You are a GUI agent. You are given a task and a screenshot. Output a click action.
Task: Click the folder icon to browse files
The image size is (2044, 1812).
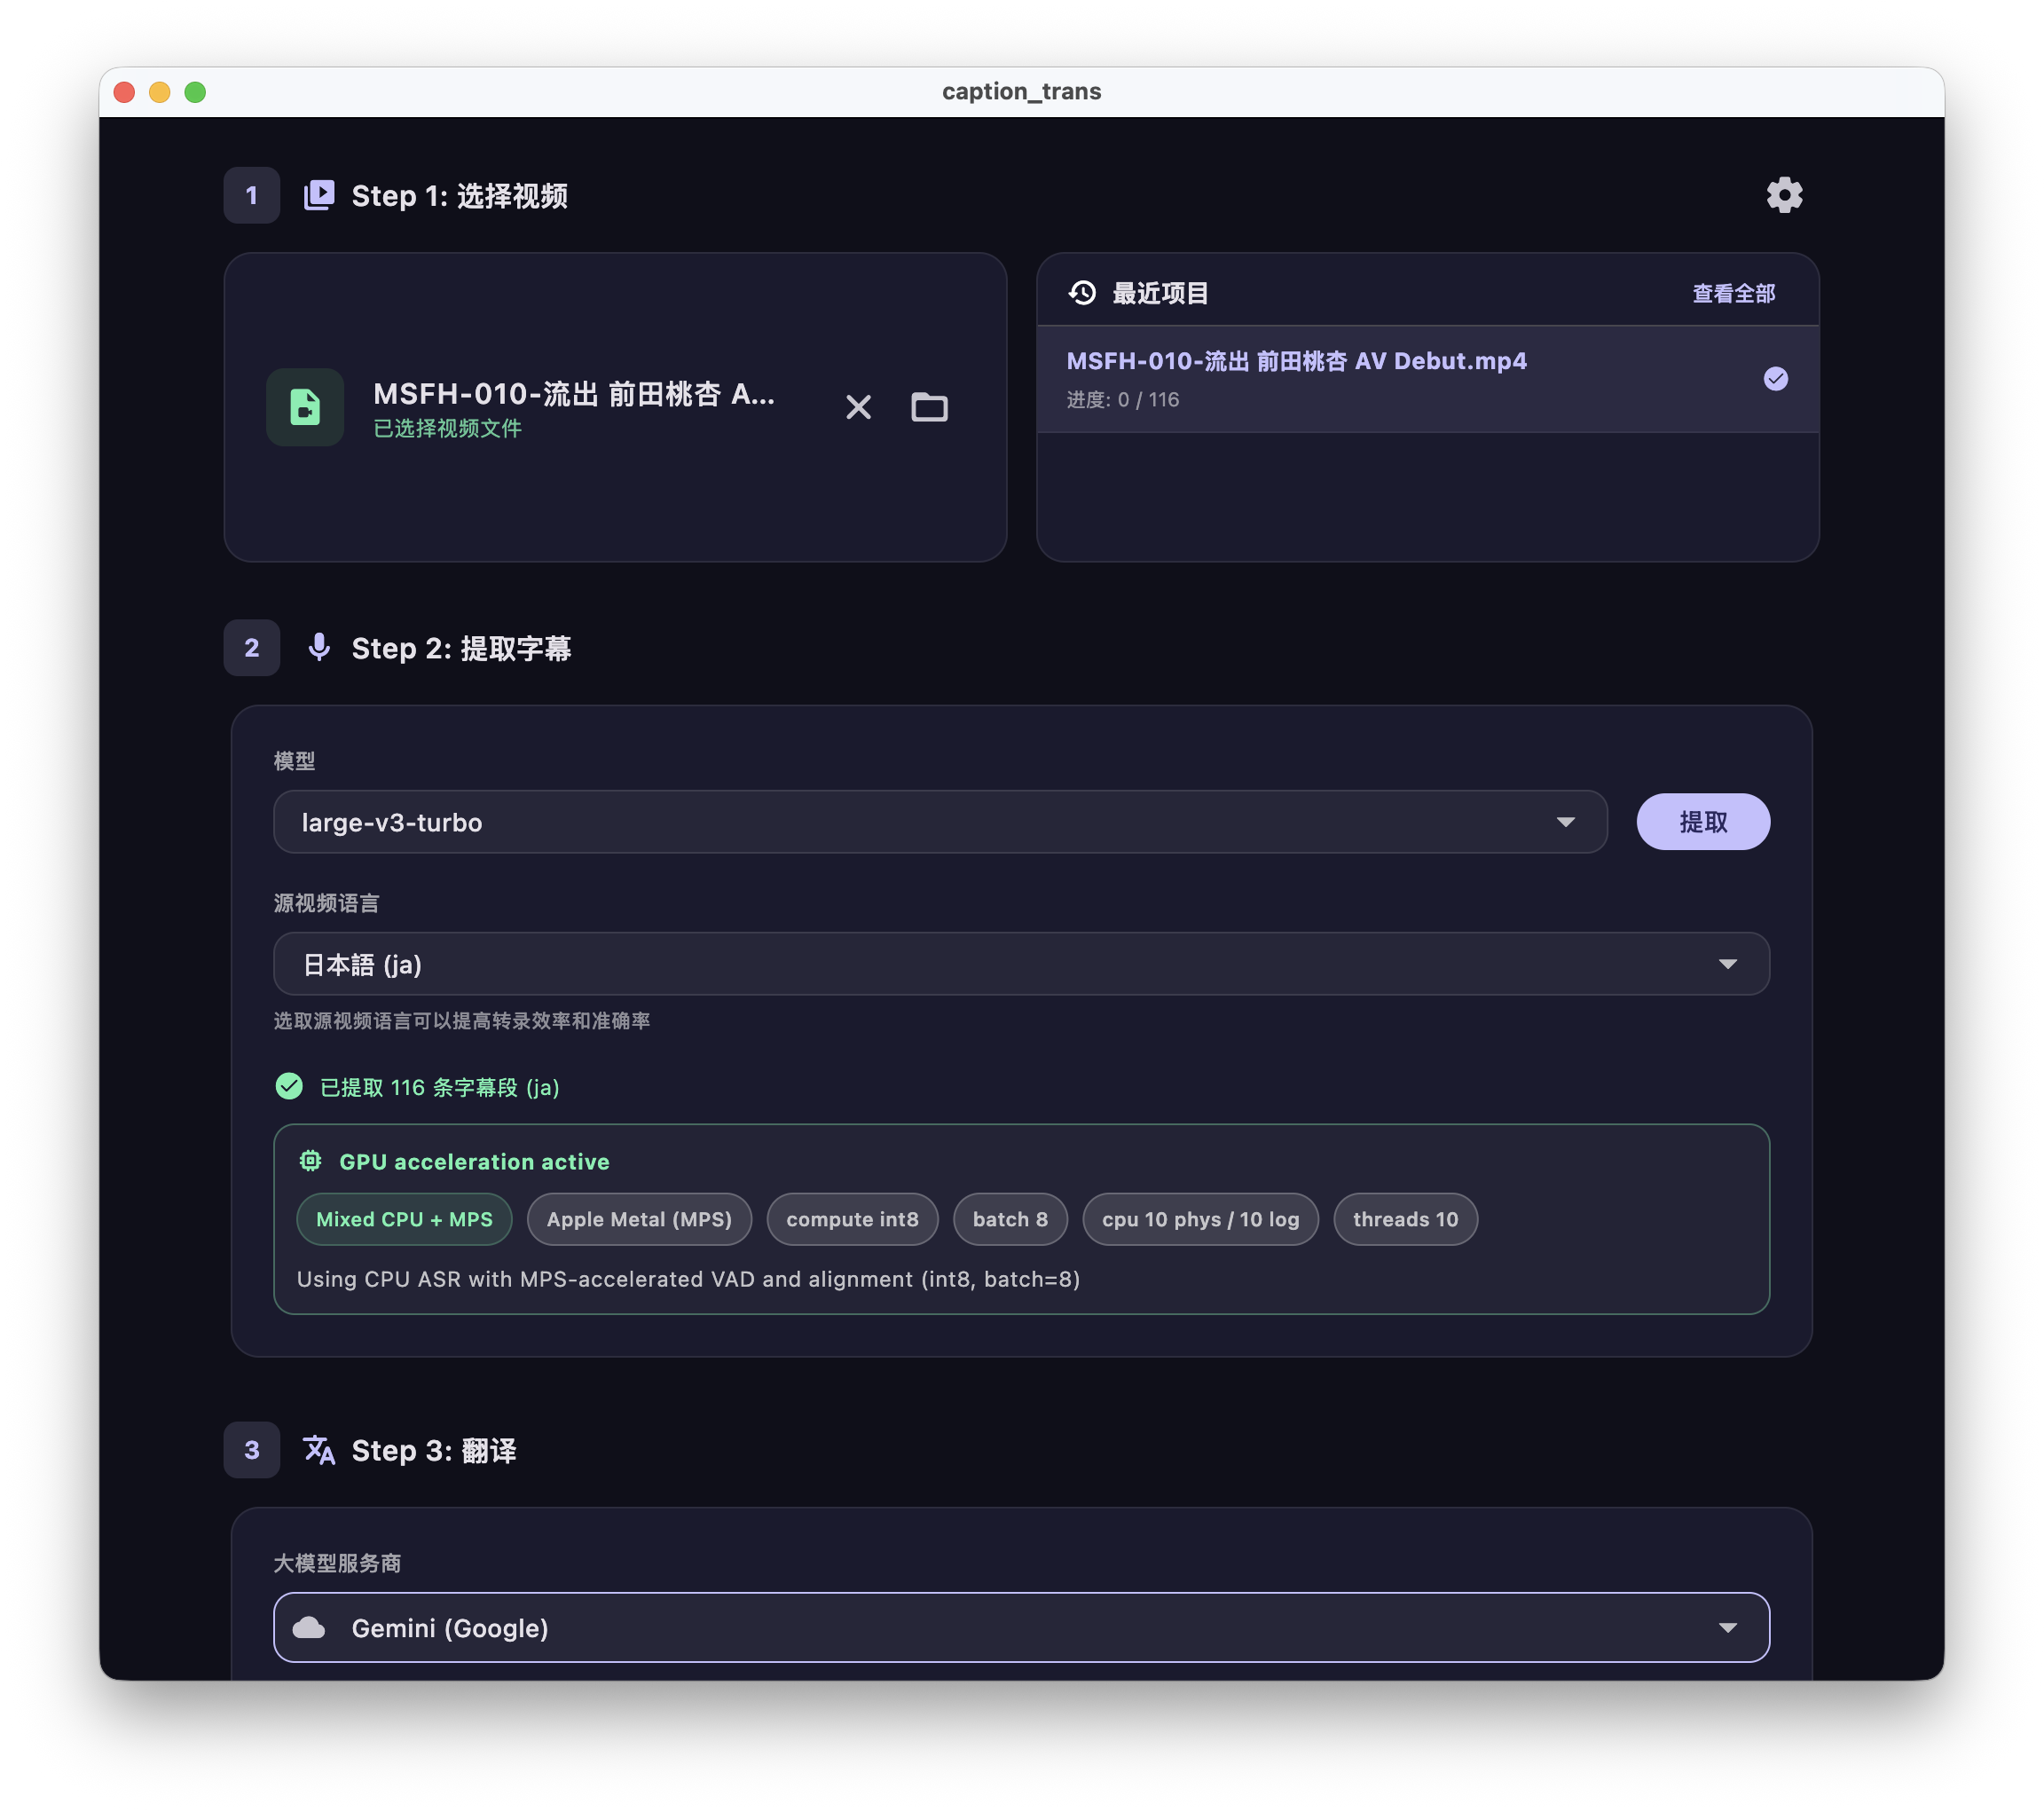[929, 407]
